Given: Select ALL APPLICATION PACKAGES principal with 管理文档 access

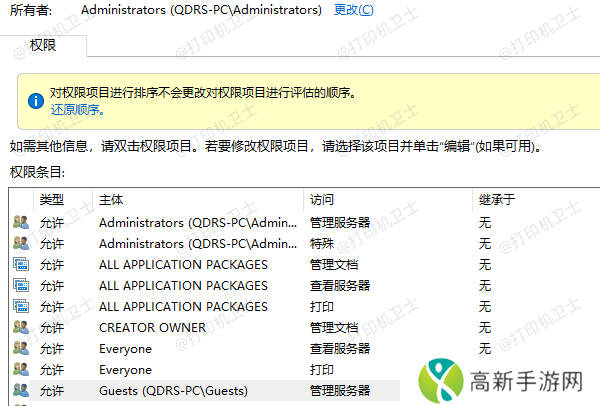Looking at the screenshot, I should point(183,264).
